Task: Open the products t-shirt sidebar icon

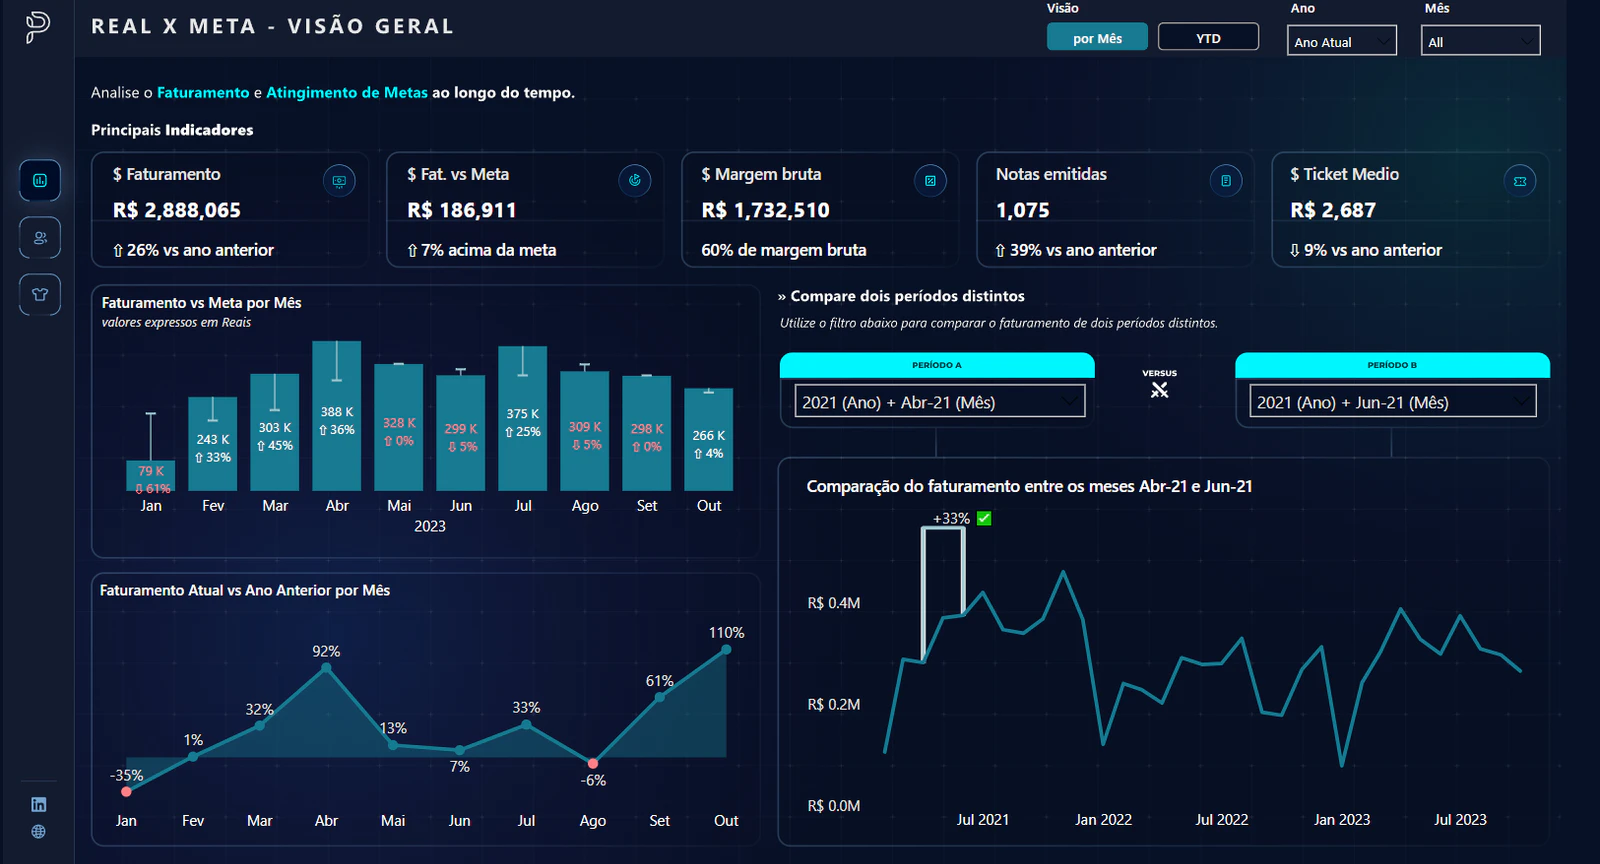Action: 40,295
